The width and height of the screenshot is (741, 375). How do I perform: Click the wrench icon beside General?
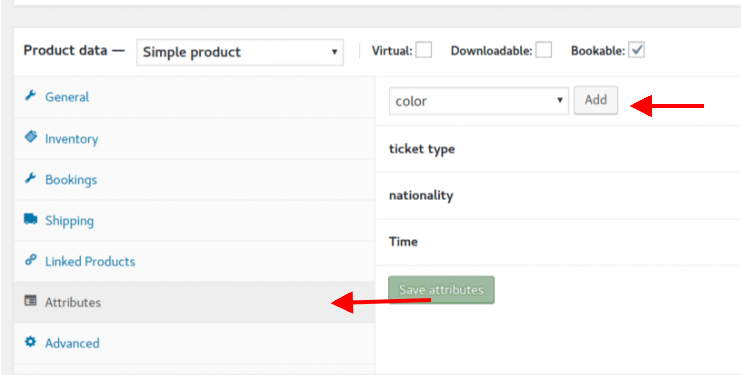pyautogui.click(x=30, y=96)
